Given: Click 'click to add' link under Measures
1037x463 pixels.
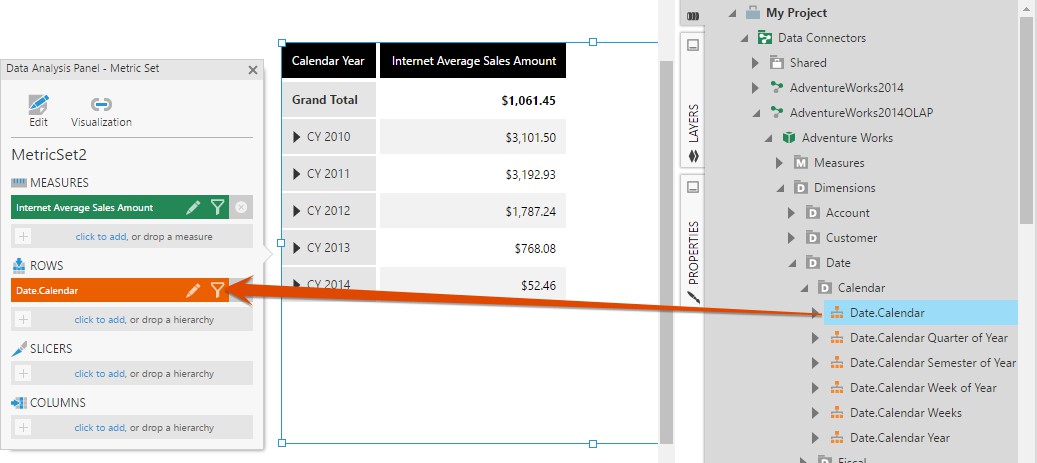Looking at the screenshot, I should 100,236.
